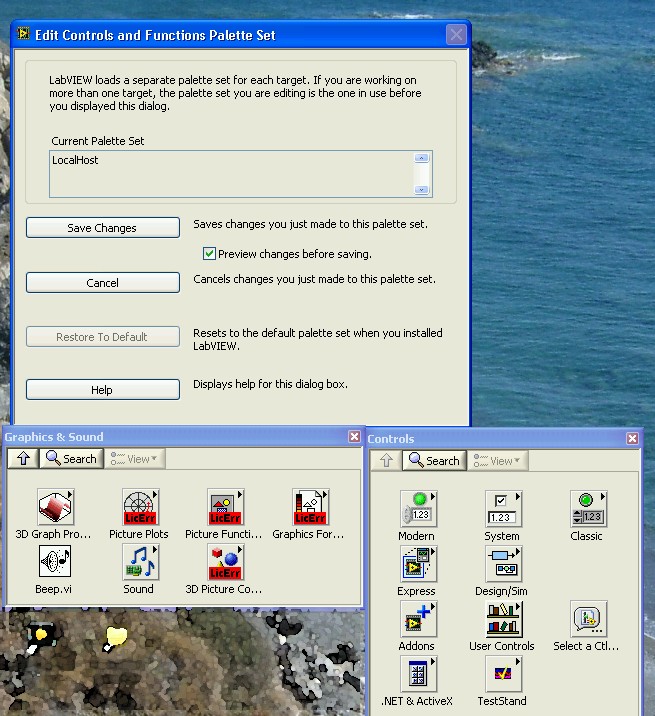The width and height of the screenshot is (655, 716).
Task: Open the Design/Sim controls palette
Action: (503, 564)
